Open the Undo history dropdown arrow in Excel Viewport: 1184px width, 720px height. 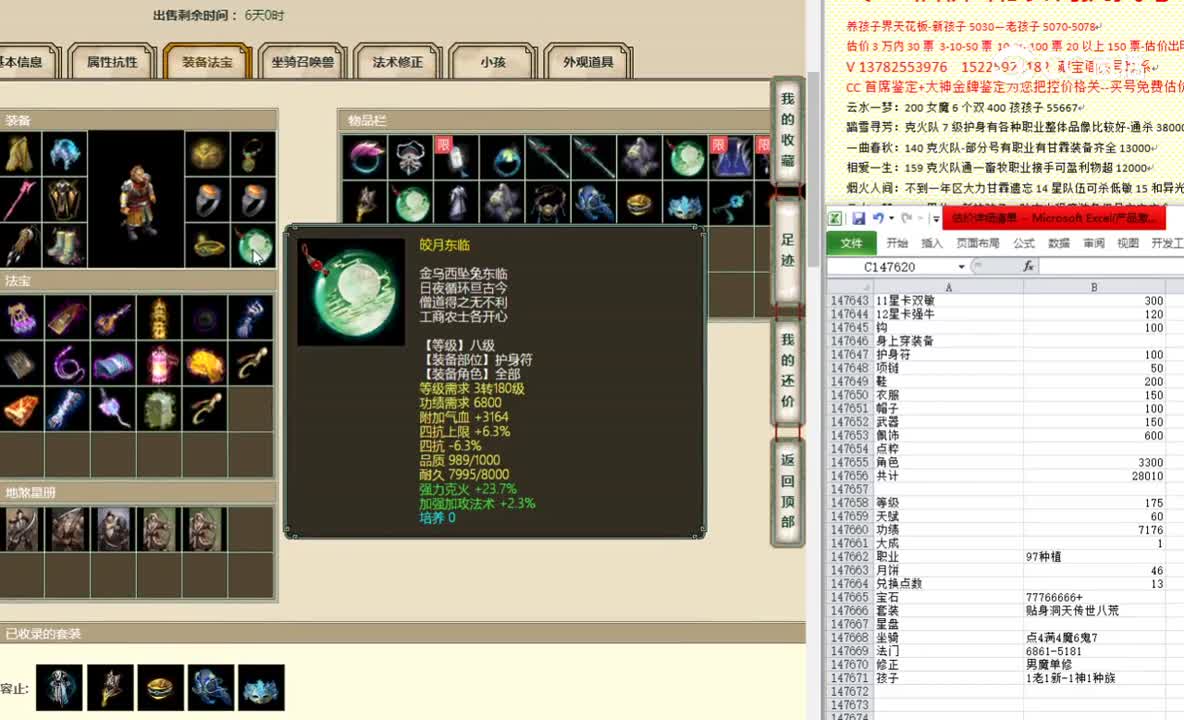pyautogui.click(x=892, y=219)
